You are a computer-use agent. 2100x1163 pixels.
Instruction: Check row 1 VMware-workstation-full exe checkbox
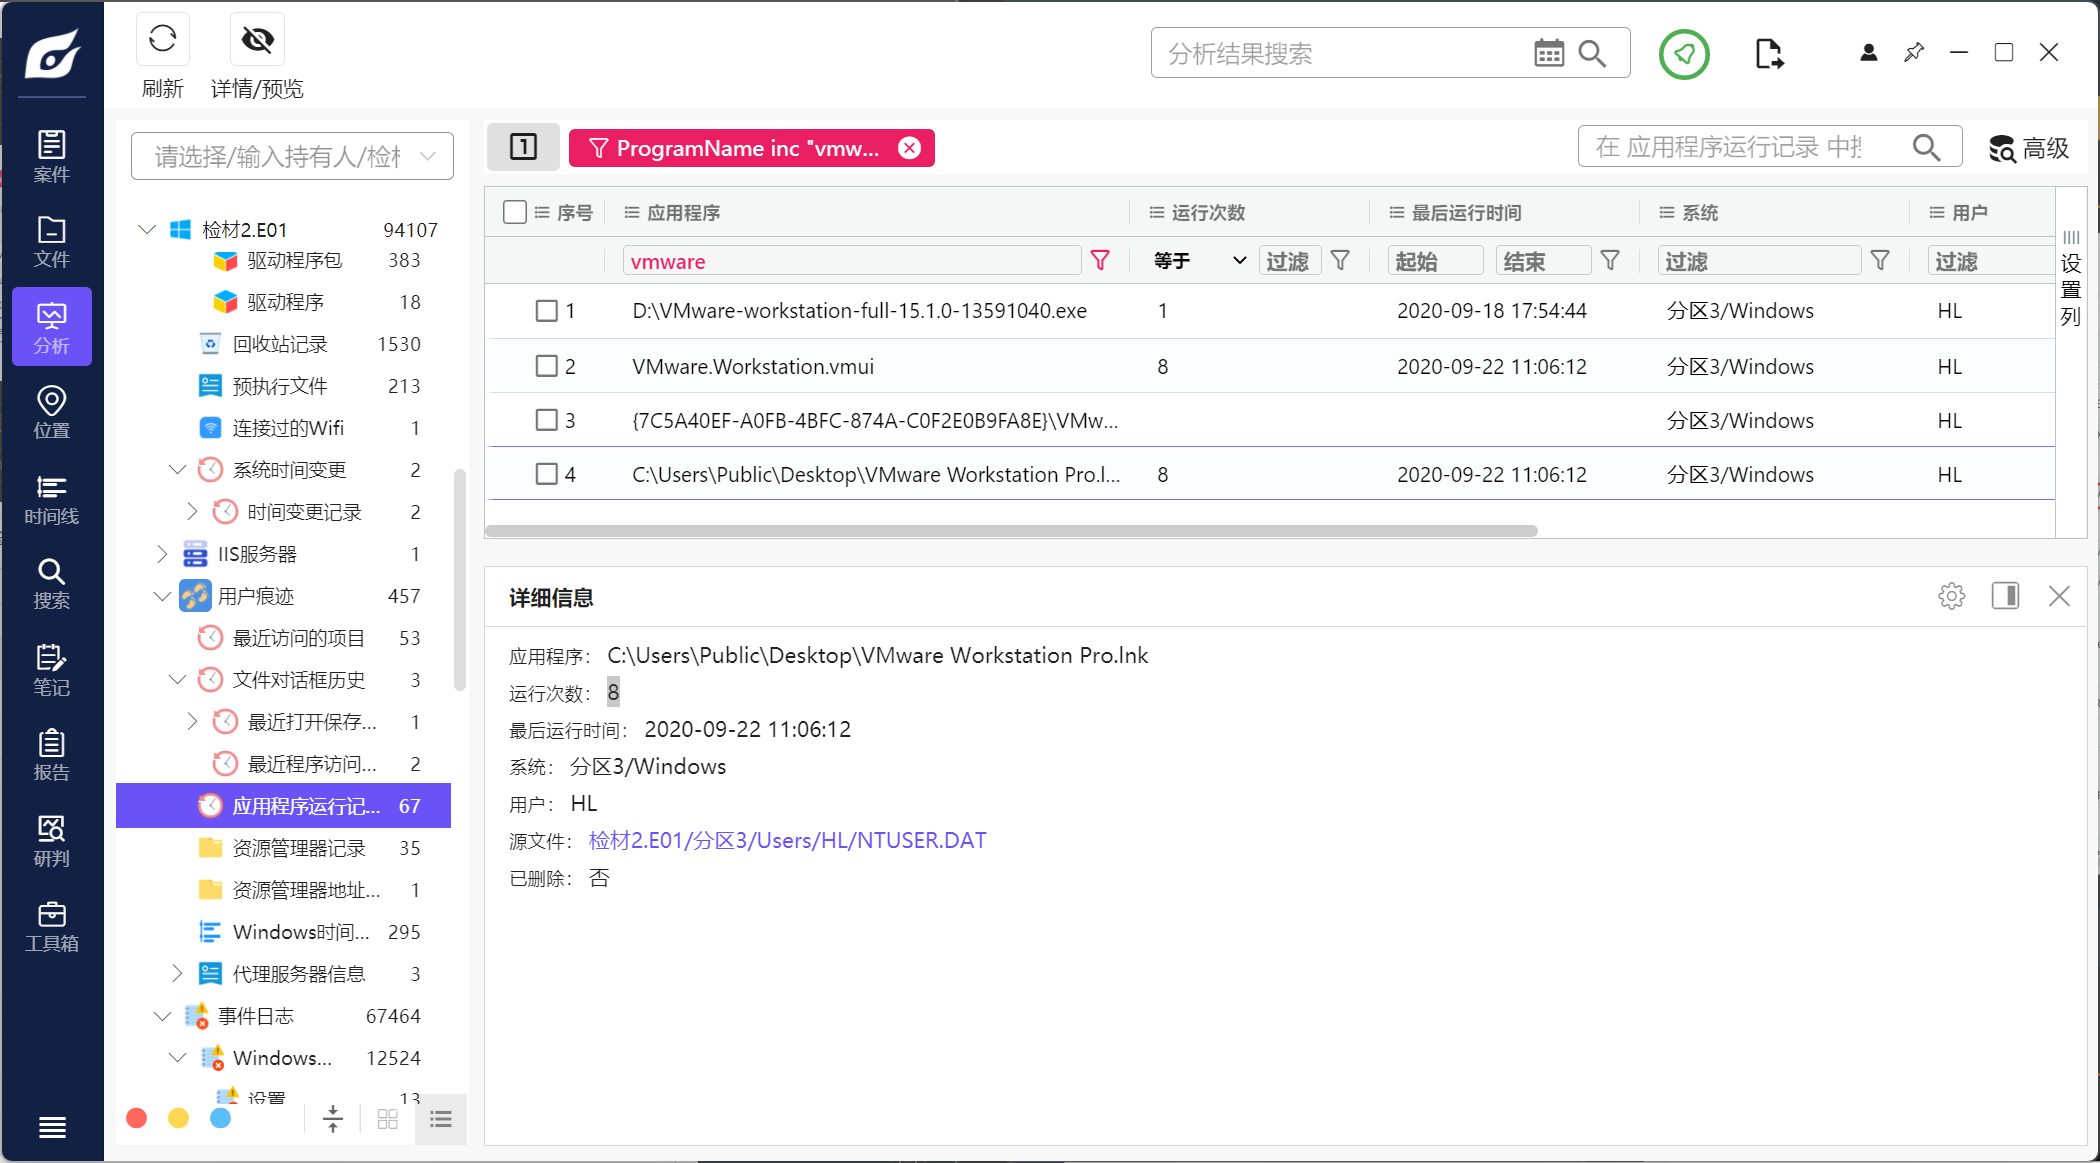[x=546, y=311]
